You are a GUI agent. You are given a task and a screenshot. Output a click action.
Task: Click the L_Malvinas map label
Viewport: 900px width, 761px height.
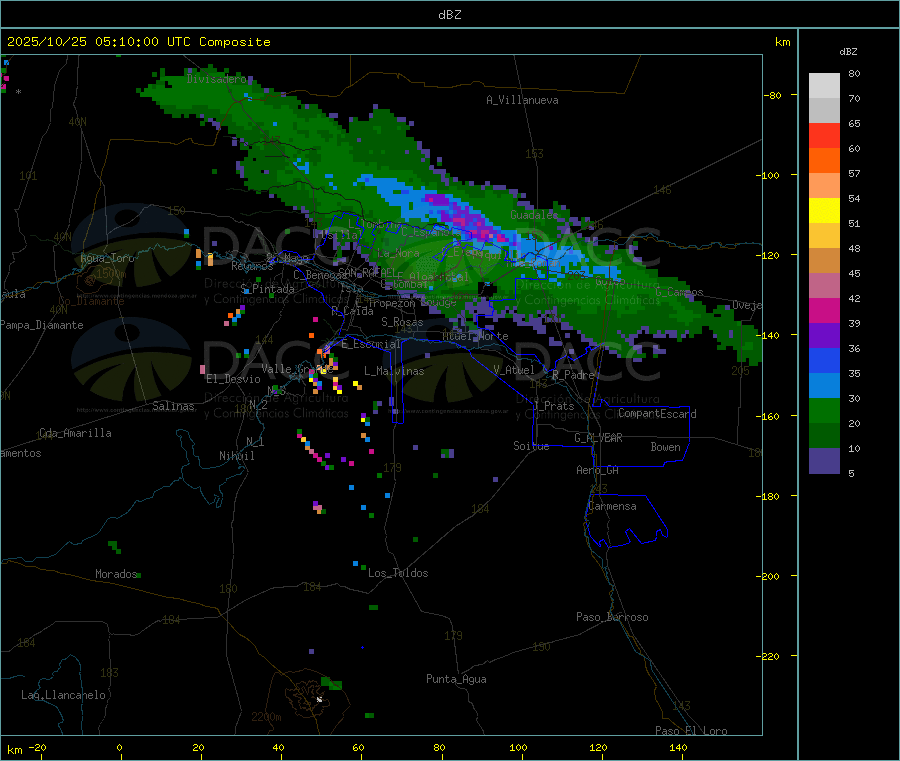[394, 371]
